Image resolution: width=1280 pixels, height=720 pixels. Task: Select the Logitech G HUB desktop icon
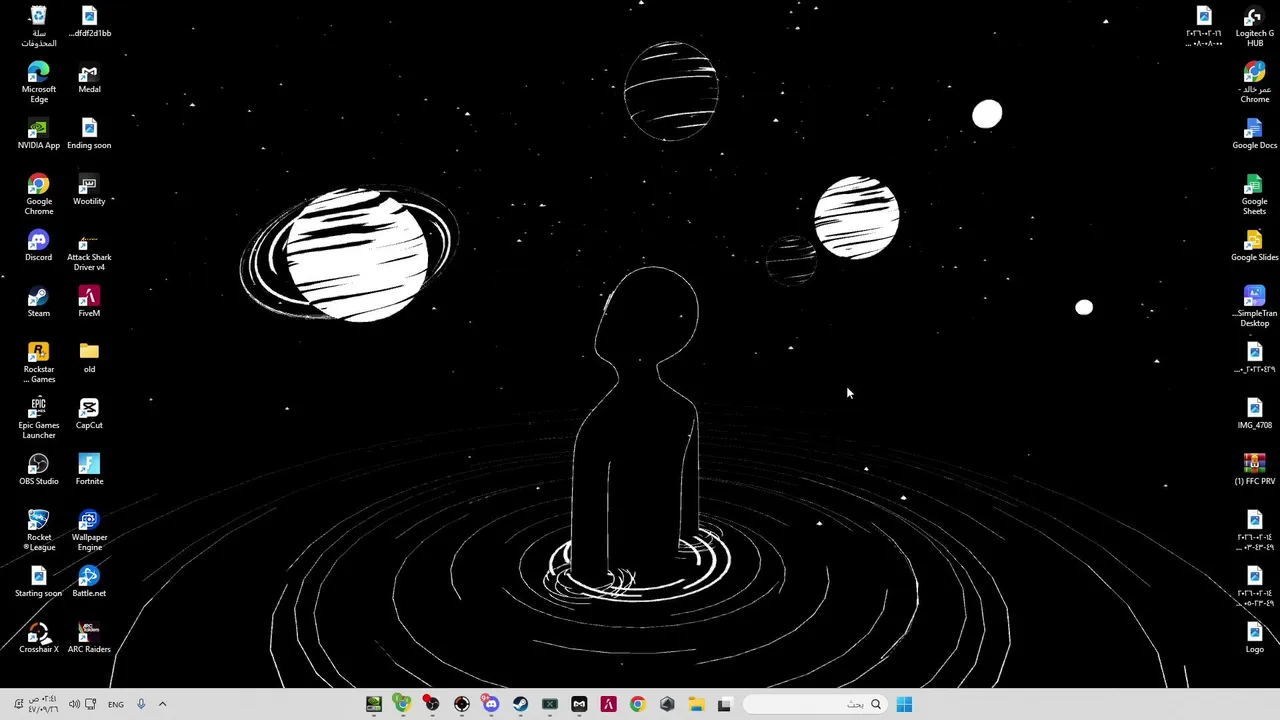[x=1254, y=26]
